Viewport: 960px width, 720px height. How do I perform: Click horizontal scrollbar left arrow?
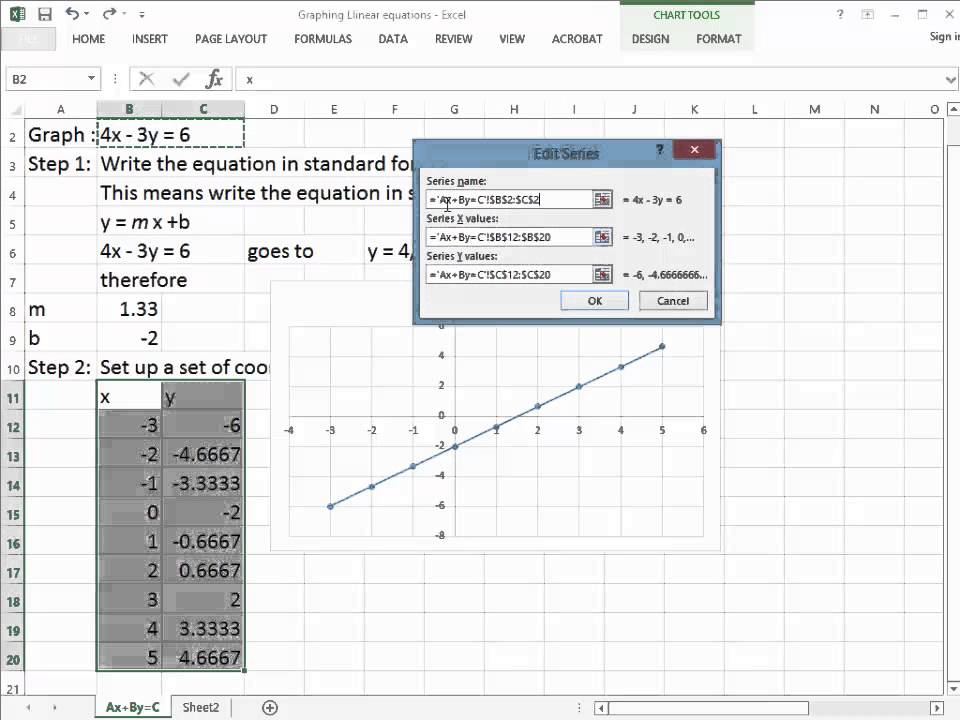click(x=602, y=708)
